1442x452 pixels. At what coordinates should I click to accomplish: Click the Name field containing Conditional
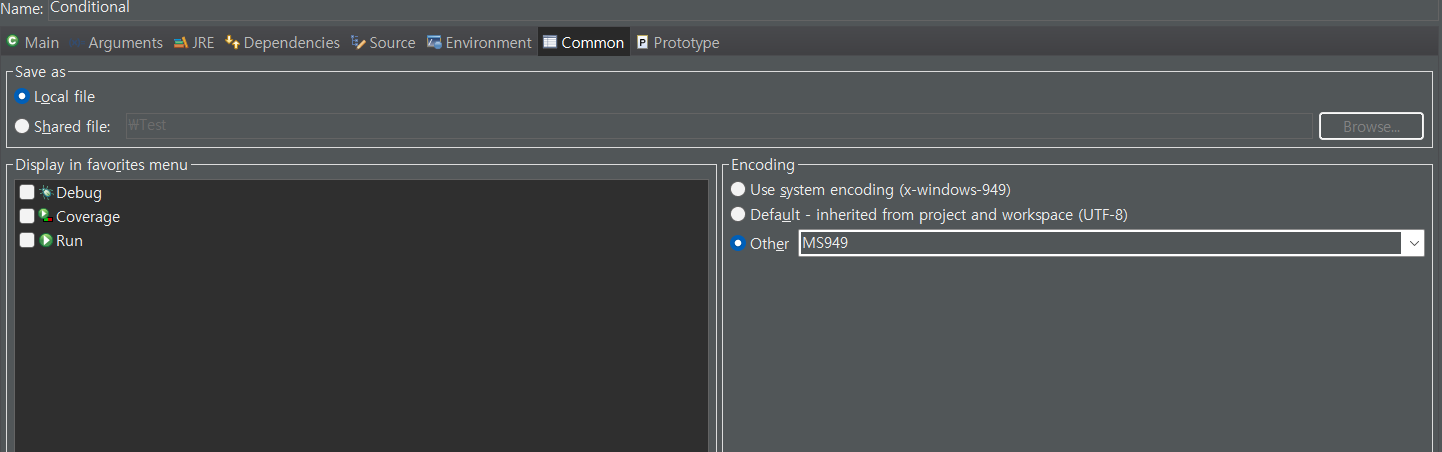[x=743, y=8]
